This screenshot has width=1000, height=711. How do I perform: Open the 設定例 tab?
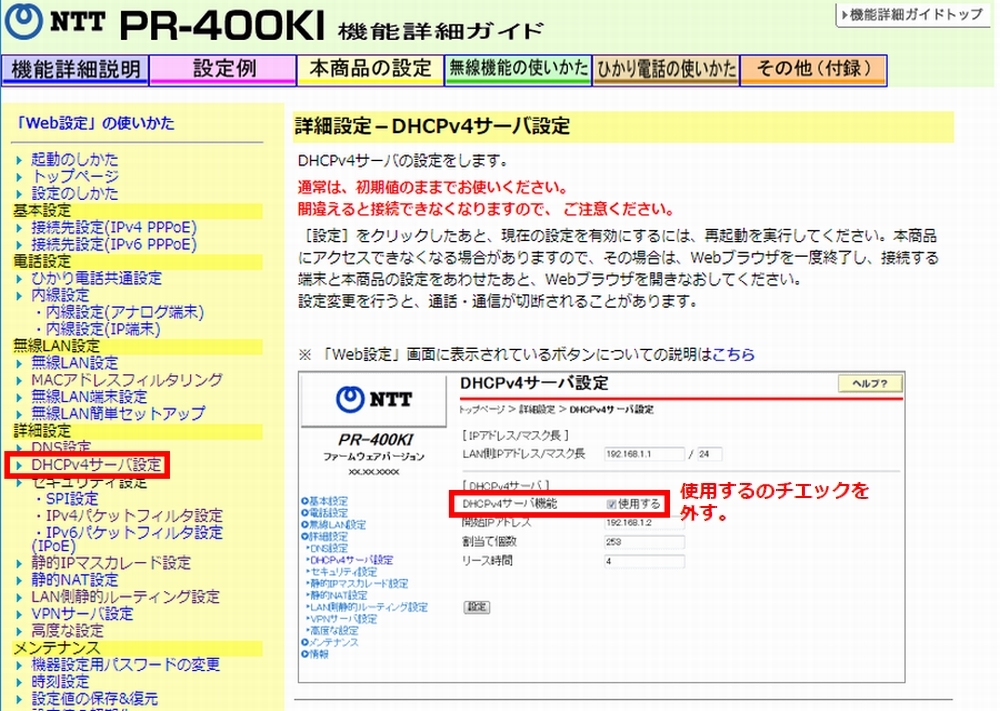223,70
